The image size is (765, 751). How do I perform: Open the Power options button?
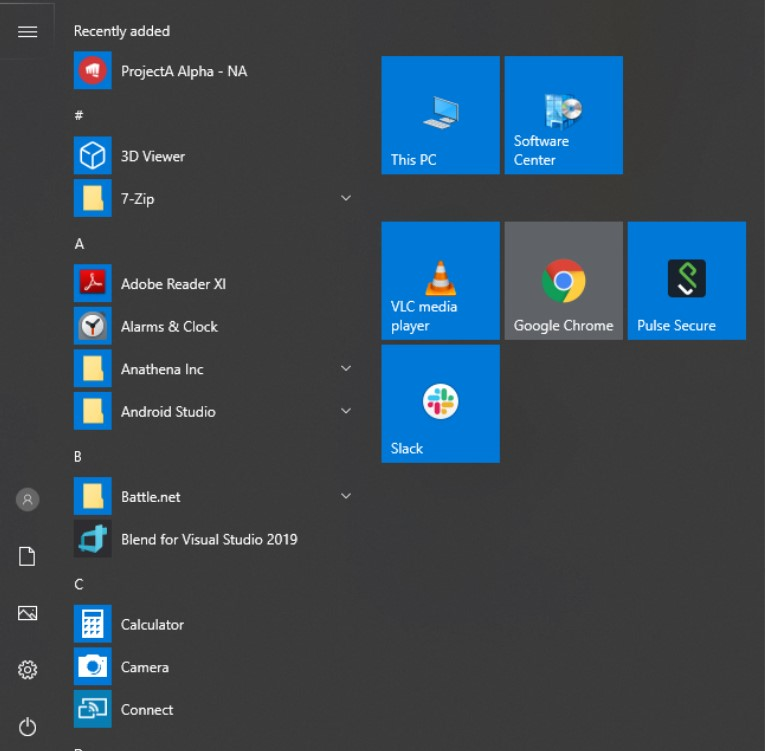tap(28, 727)
